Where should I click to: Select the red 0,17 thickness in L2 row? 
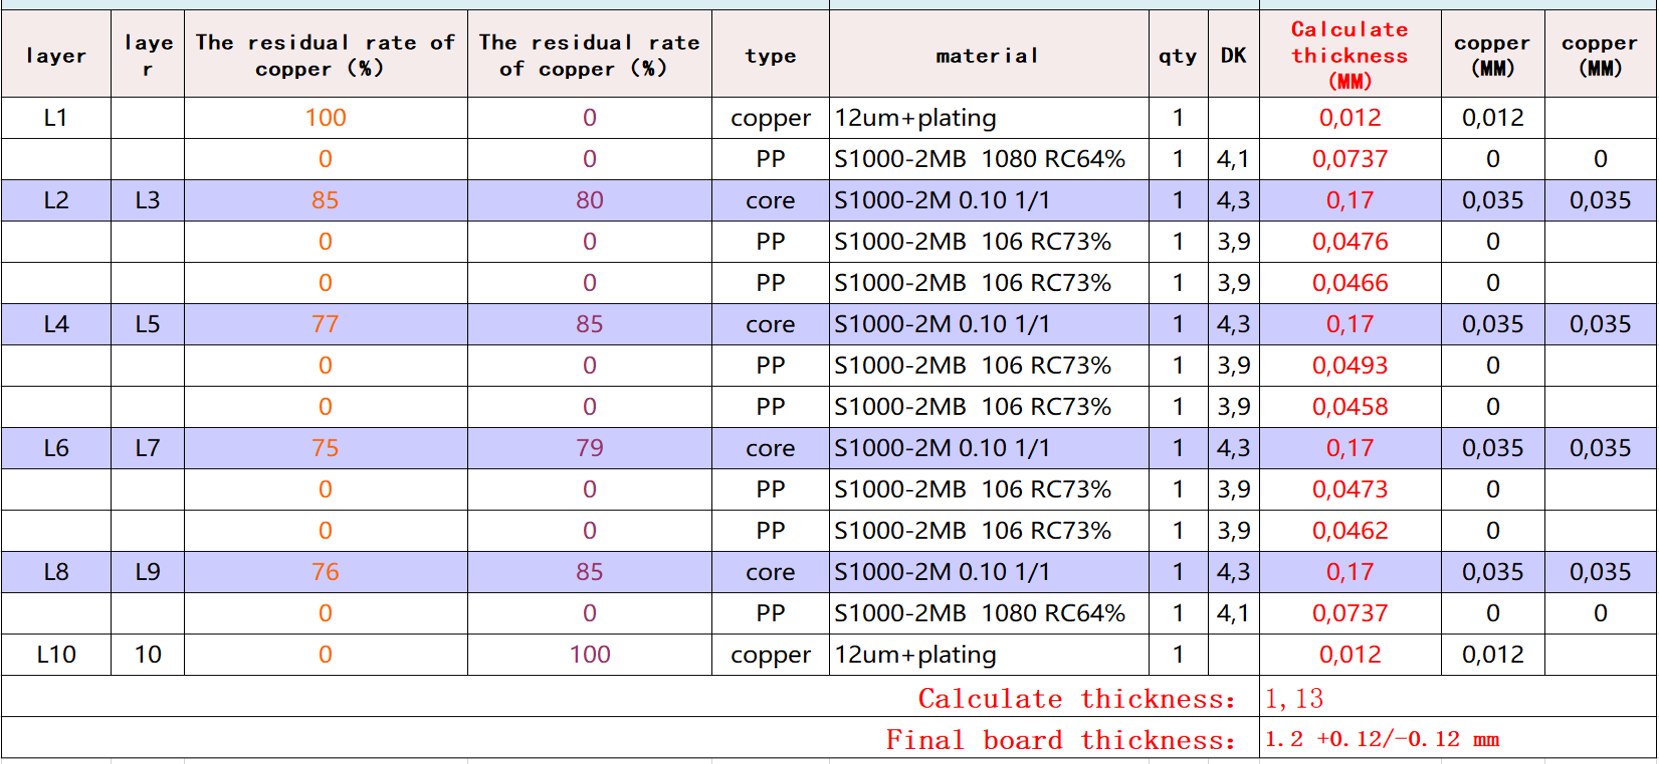tap(1350, 200)
